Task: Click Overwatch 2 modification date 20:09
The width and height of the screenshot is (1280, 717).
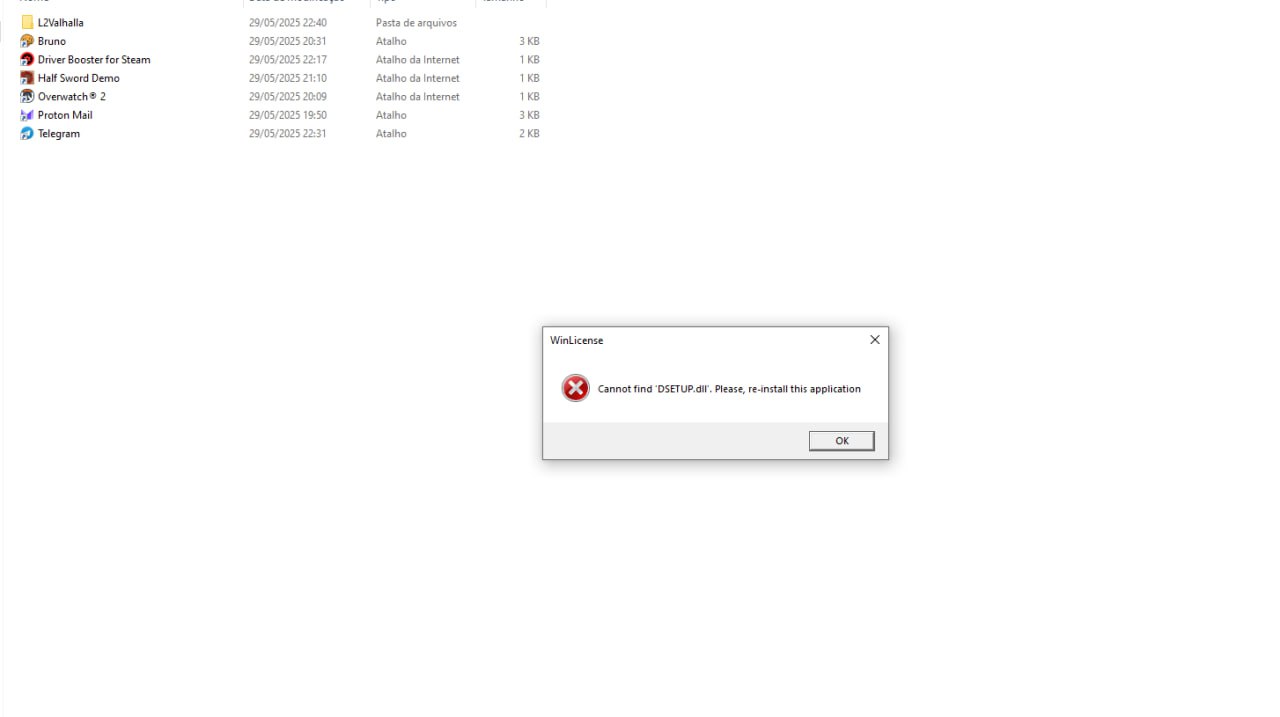Action: pyautogui.click(x=288, y=97)
